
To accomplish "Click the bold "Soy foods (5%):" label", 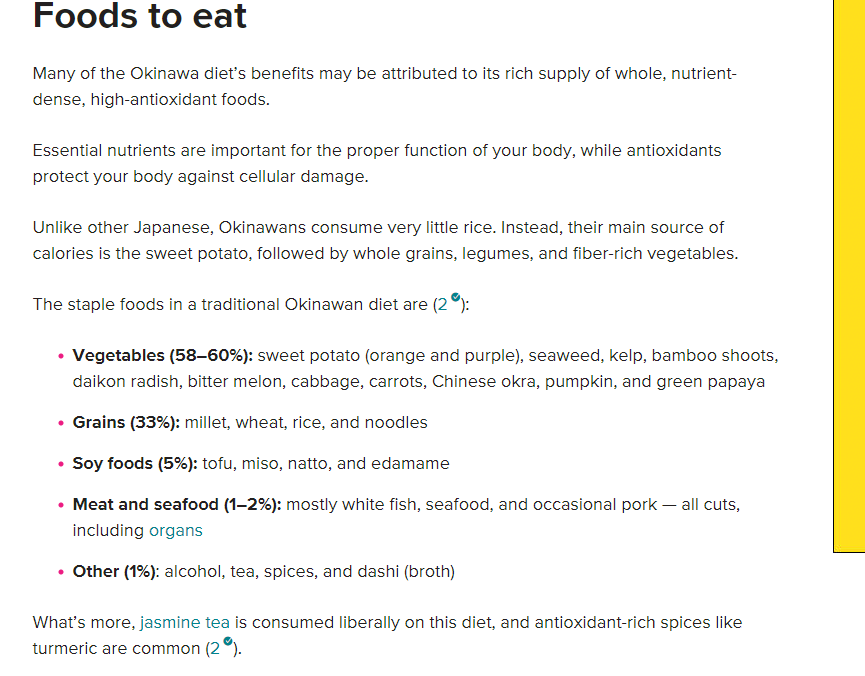I will tap(135, 464).
